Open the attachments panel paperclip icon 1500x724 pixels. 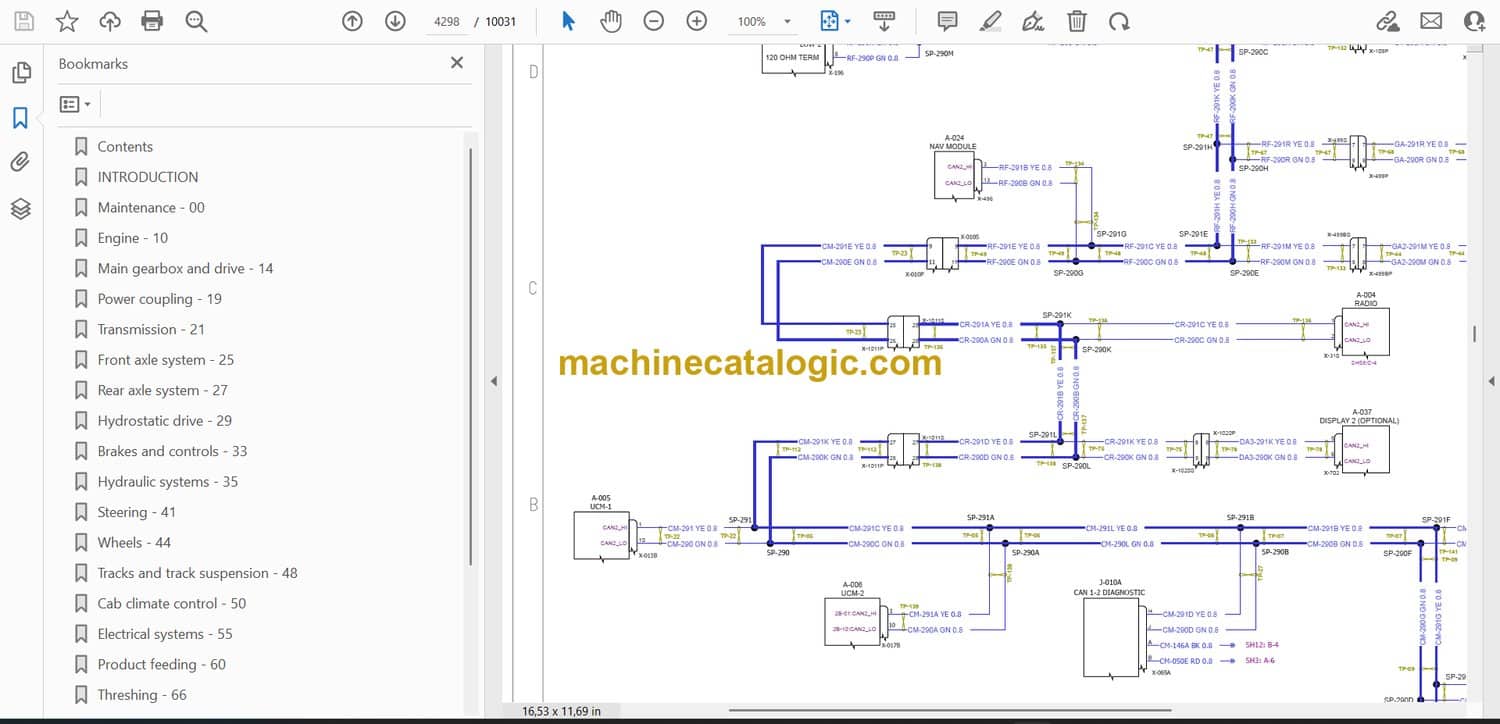[x=21, y=163]
